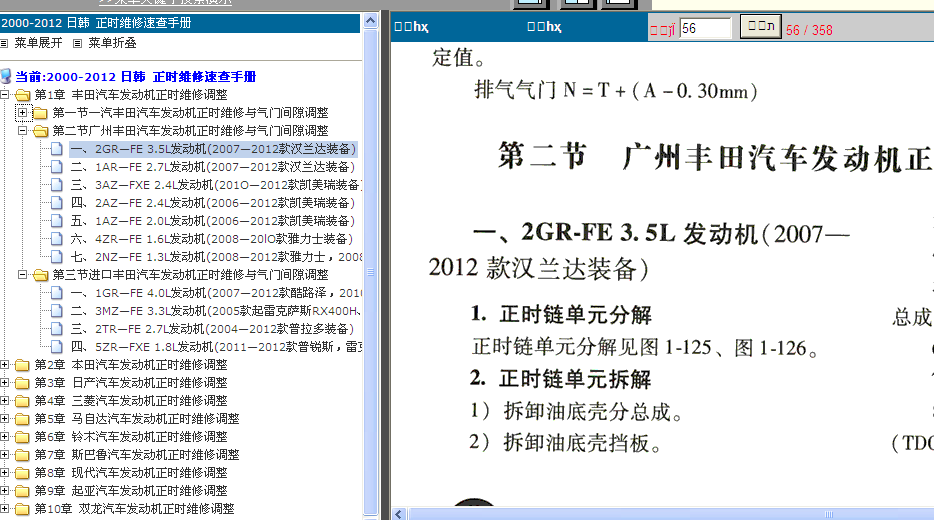Image resolution: width=934 pixels, height=520 pixels.
Task: Click document horizontal scrollbar thumb
Action: (671, 515)
